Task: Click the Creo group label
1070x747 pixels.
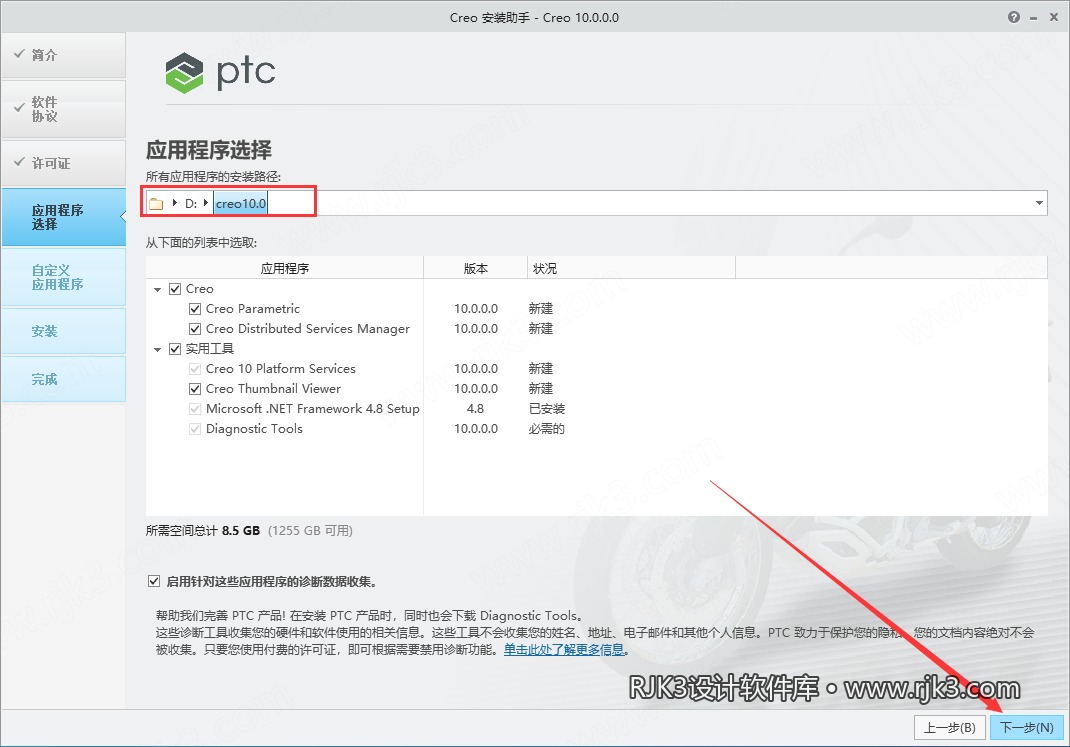Action: pyautogui.click(x=199, y=289)
